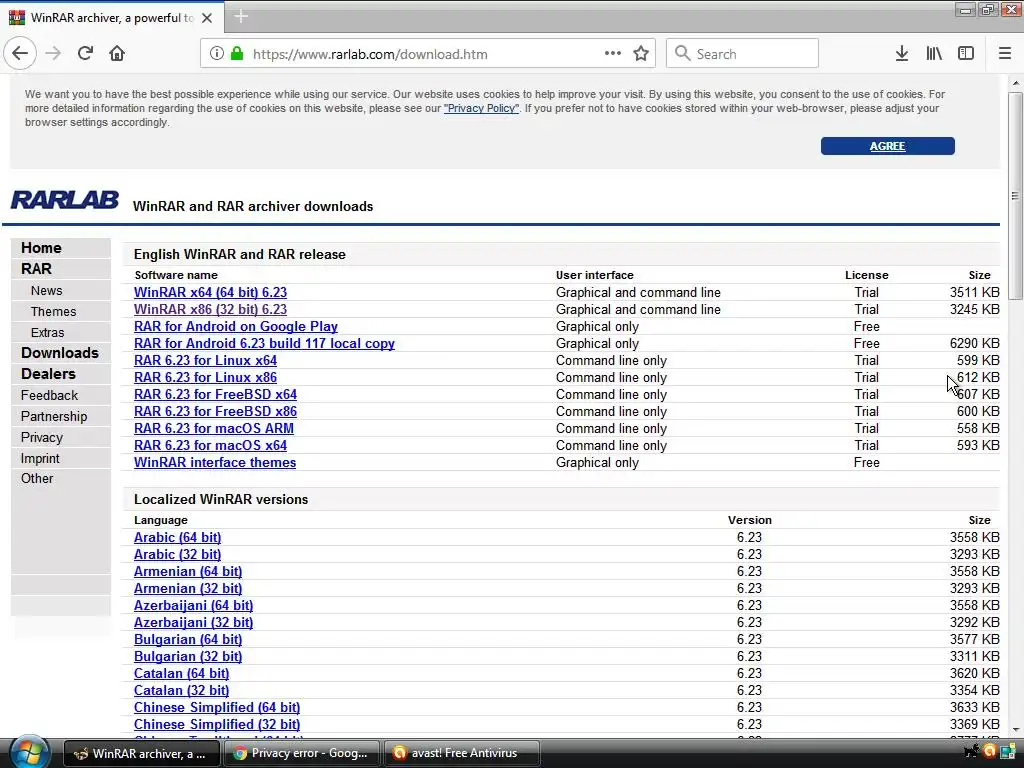This screenshot has width=1024, height=768.
Task: Open Dealers in the side menu
Action: tap(48, 374)
